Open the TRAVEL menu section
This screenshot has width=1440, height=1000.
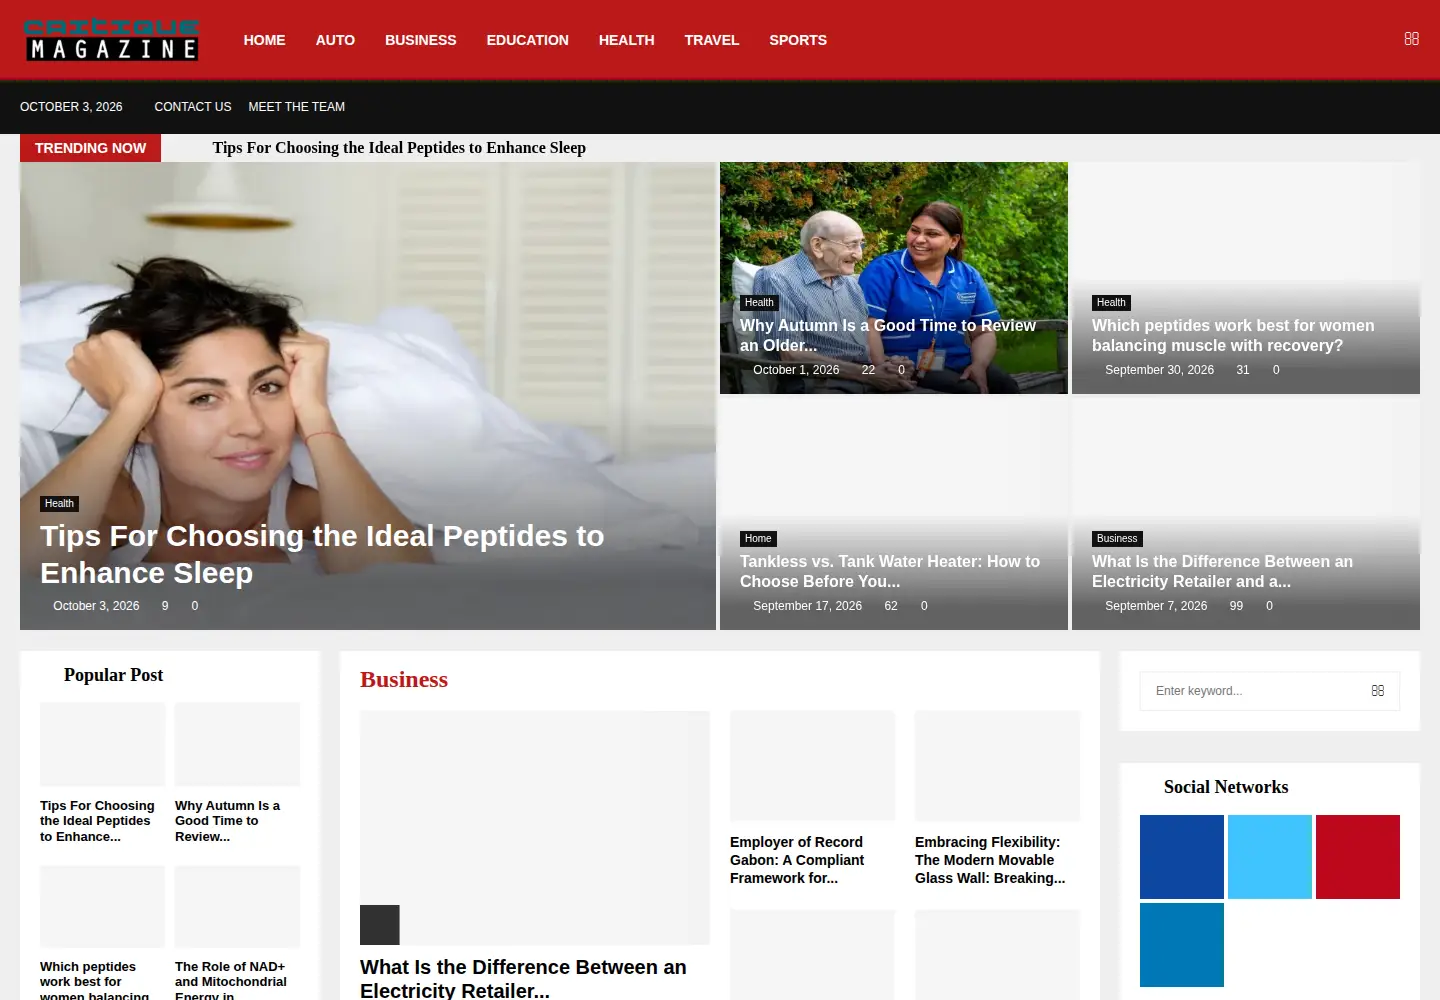coord(712,40)
